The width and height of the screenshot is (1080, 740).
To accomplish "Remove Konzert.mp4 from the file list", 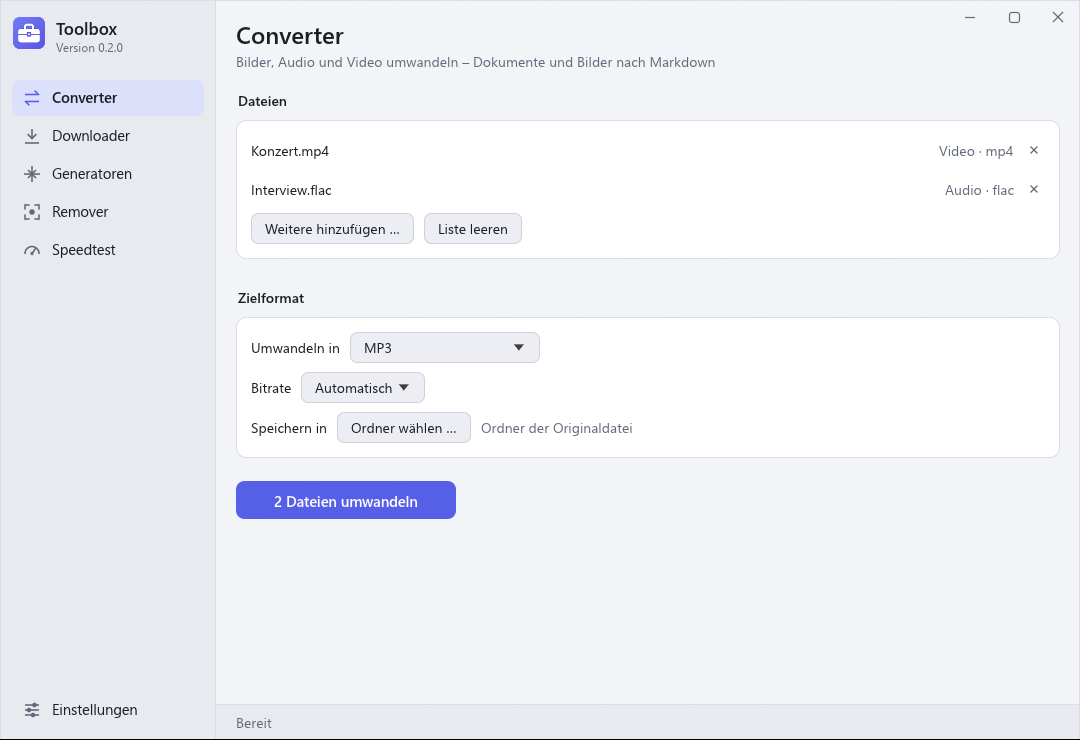I will point(1034,150).
